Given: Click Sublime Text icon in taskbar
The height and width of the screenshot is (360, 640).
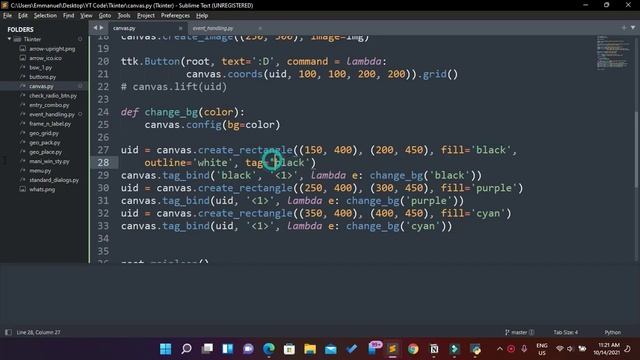Looking at the screenshot, I should pyautogui.click(x=393, y=349).
